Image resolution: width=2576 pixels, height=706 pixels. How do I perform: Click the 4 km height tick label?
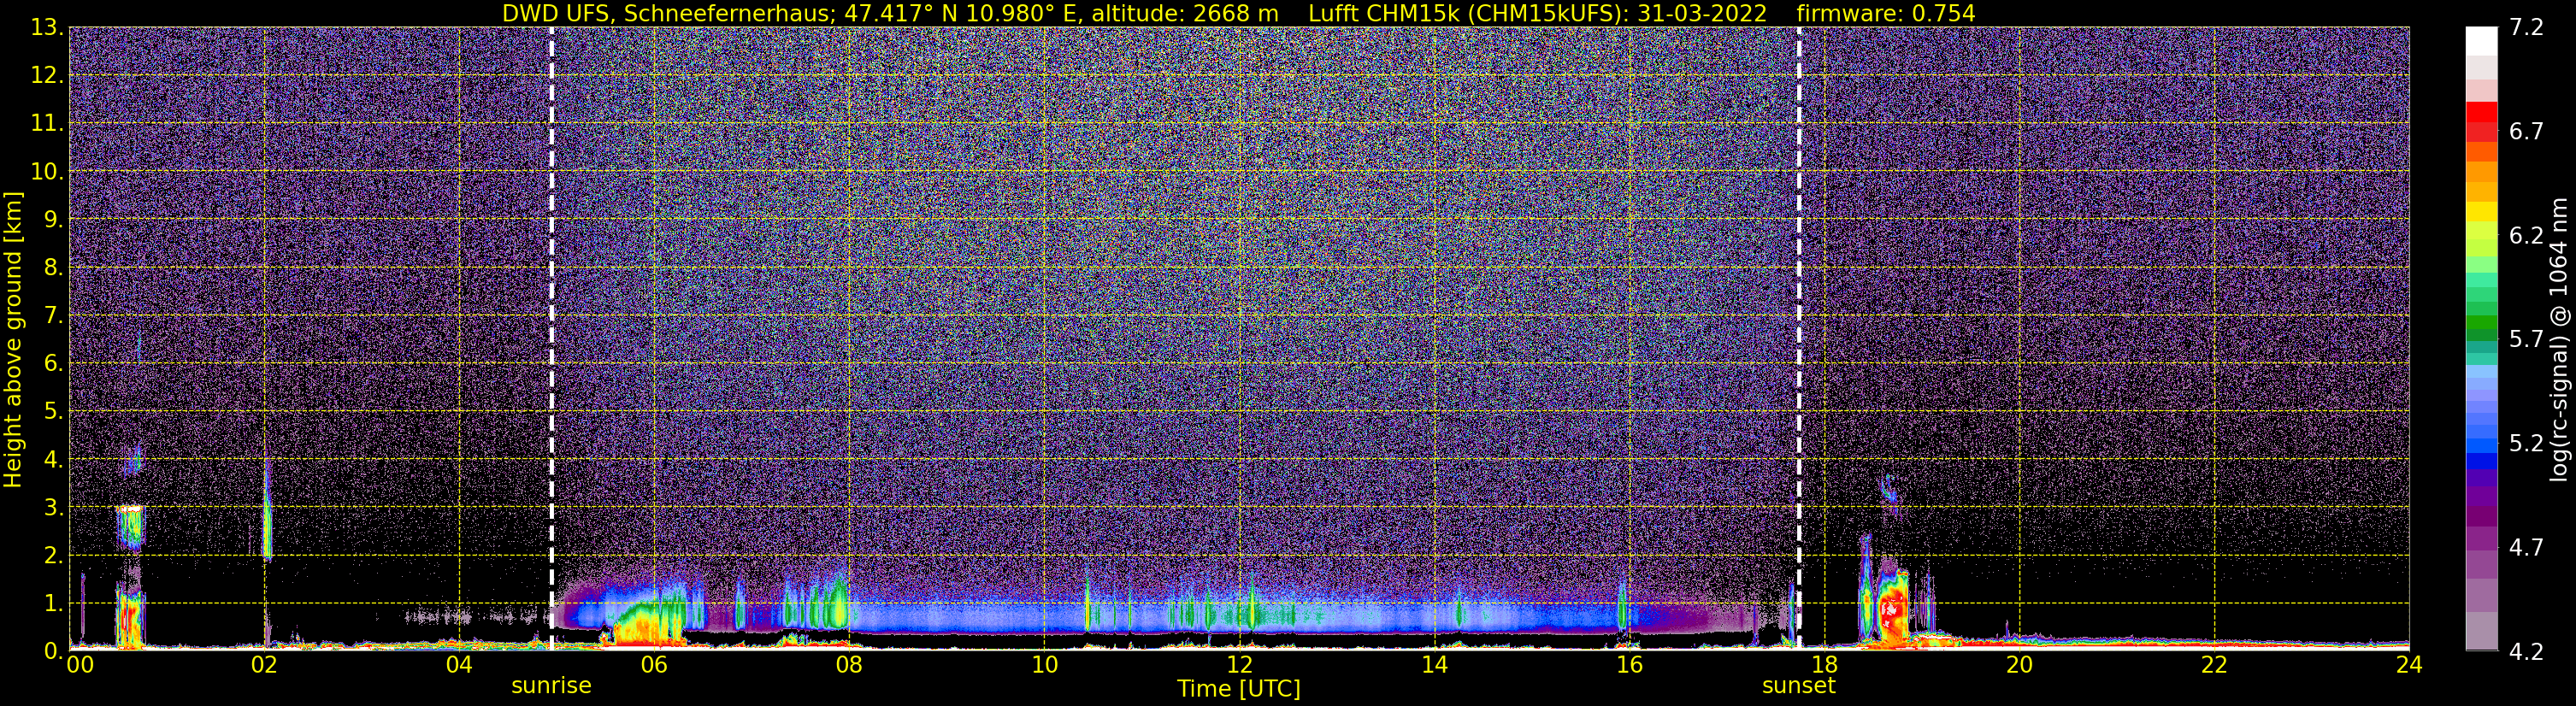point(53,460)
